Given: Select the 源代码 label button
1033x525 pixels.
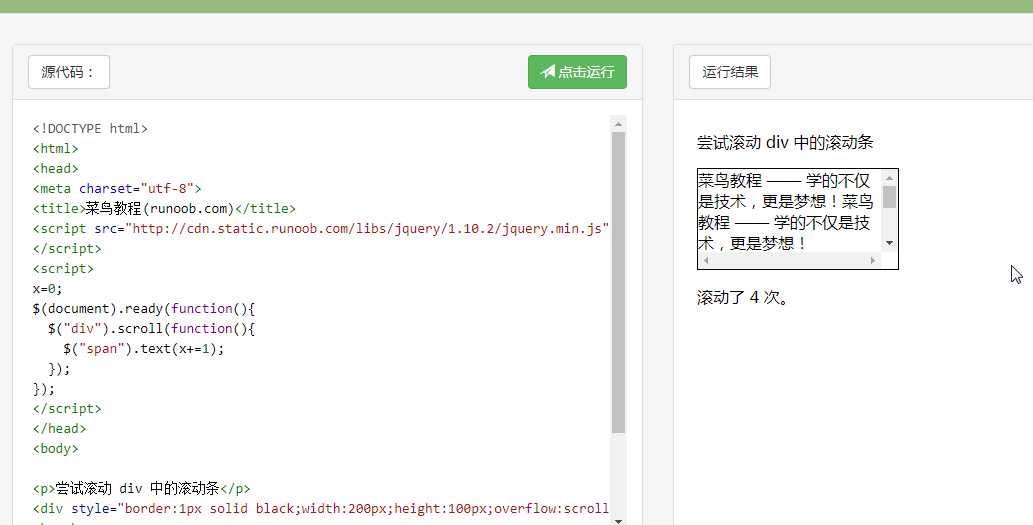Looking at the screenshot, I should pyautogui.click(x=69, y=72).
